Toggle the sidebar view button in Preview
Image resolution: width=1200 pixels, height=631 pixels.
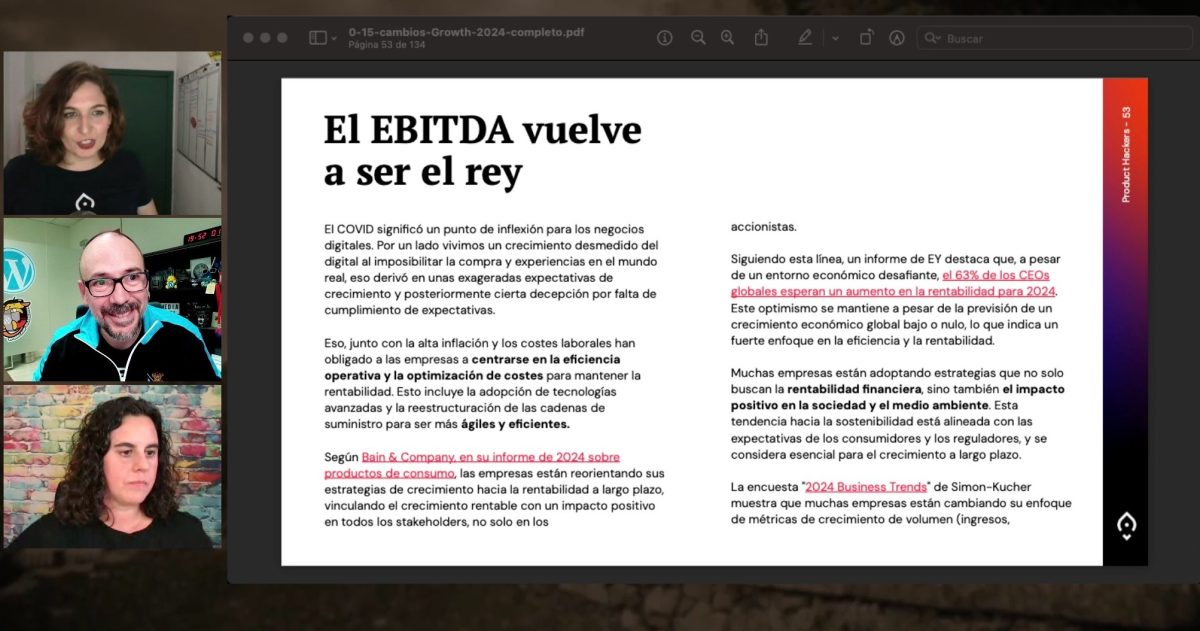click(317, 38)
